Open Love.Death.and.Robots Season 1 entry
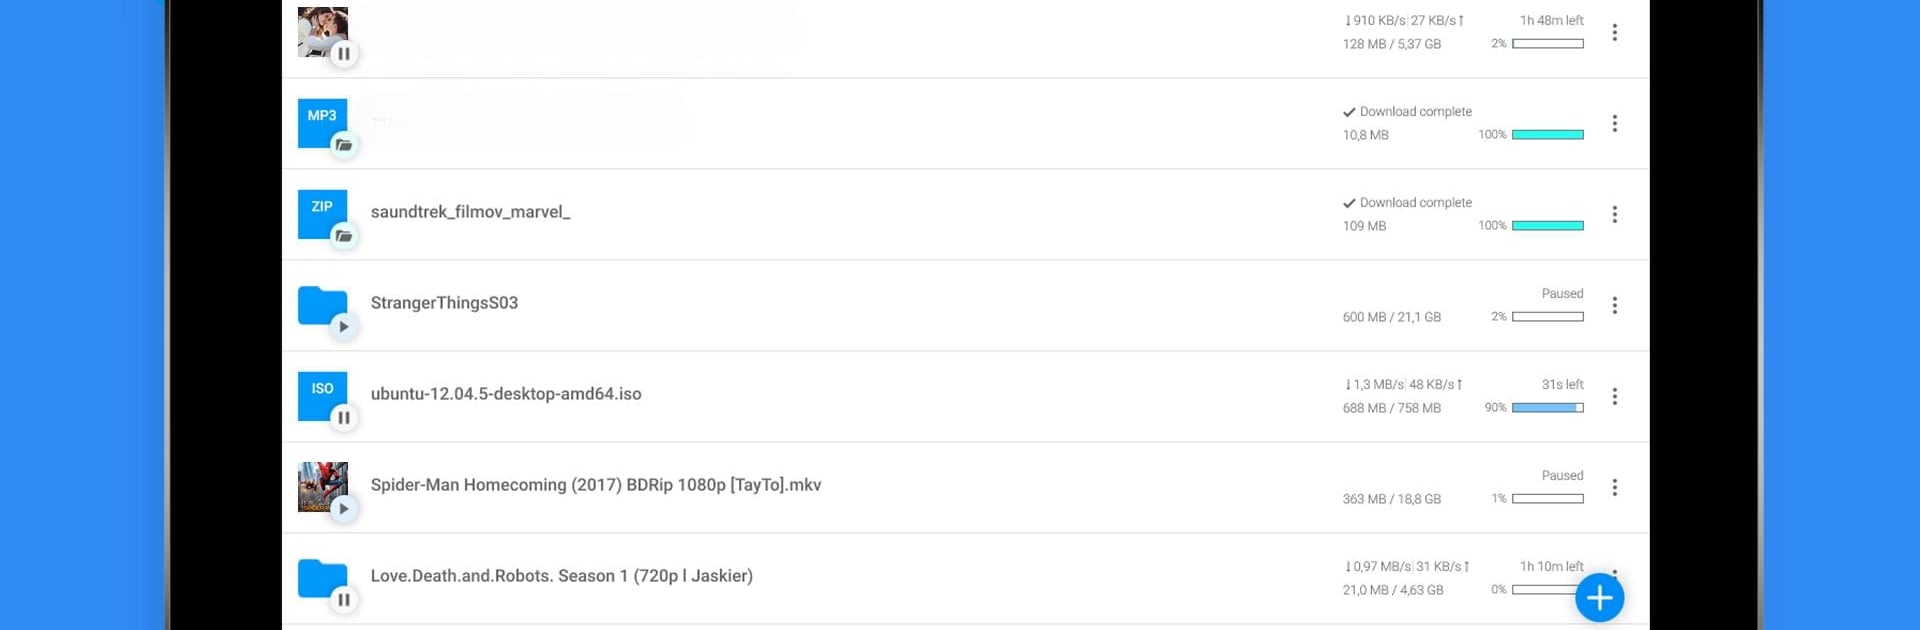Viewport: 1920px width, 630px height. pos(965,578)
